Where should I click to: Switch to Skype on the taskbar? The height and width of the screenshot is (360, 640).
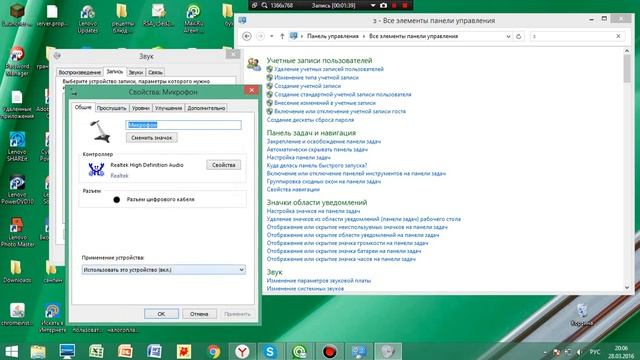tap(270, 351)
